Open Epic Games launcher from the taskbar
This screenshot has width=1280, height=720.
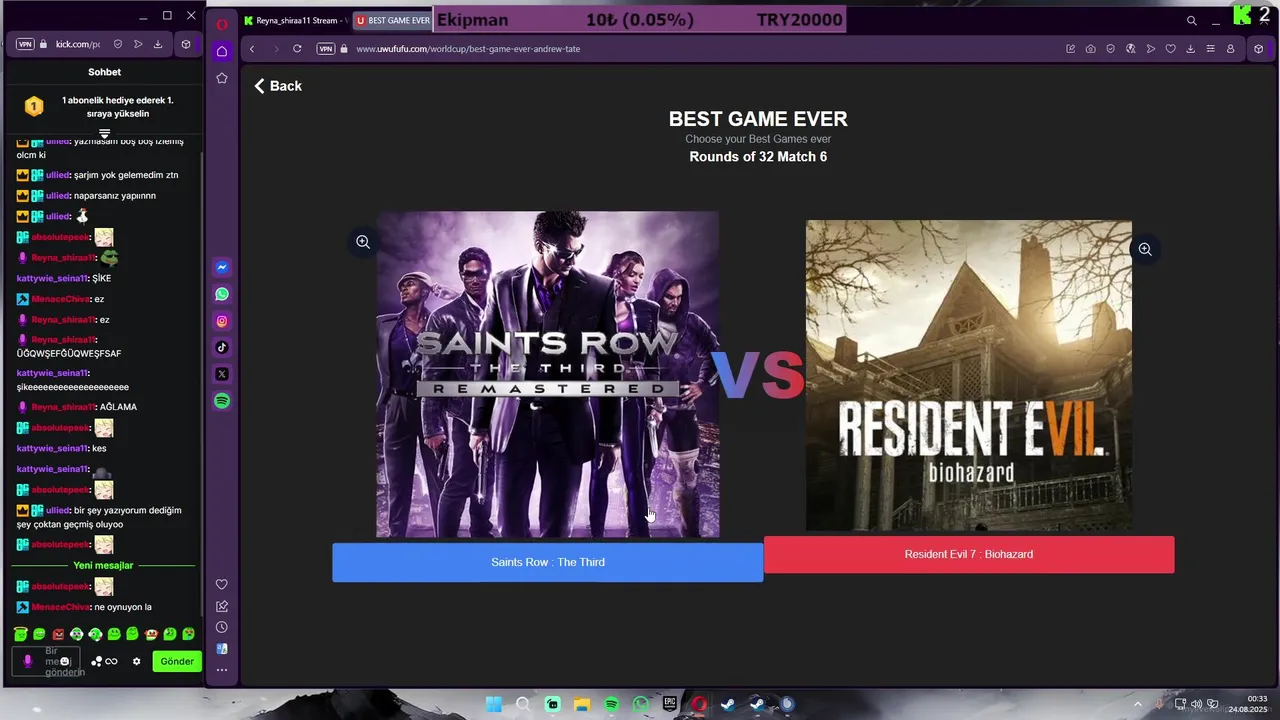tap(669, 704)
